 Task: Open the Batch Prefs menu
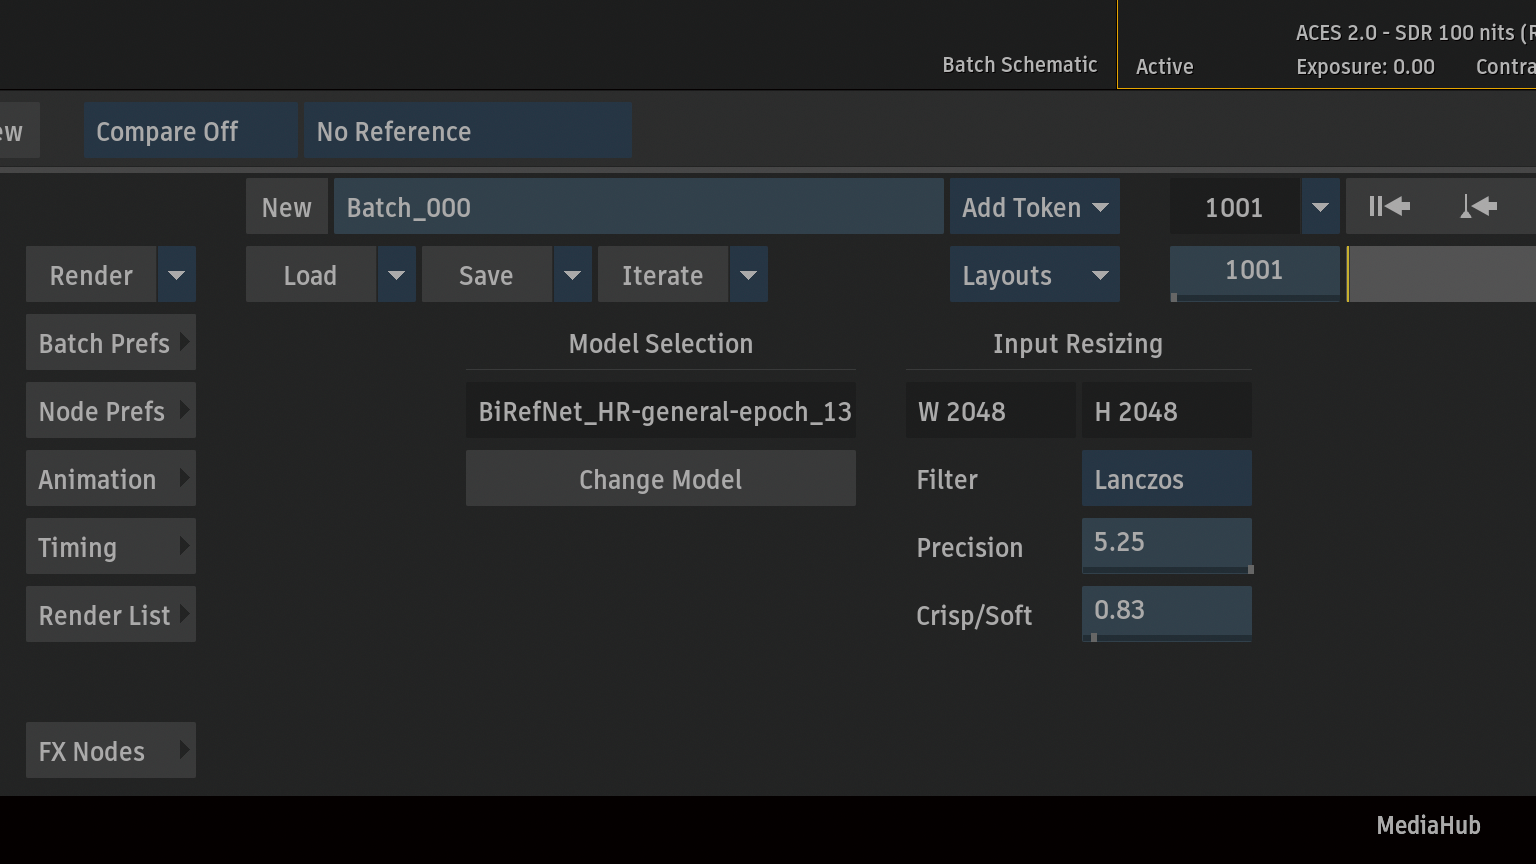(x=110, y=343)
